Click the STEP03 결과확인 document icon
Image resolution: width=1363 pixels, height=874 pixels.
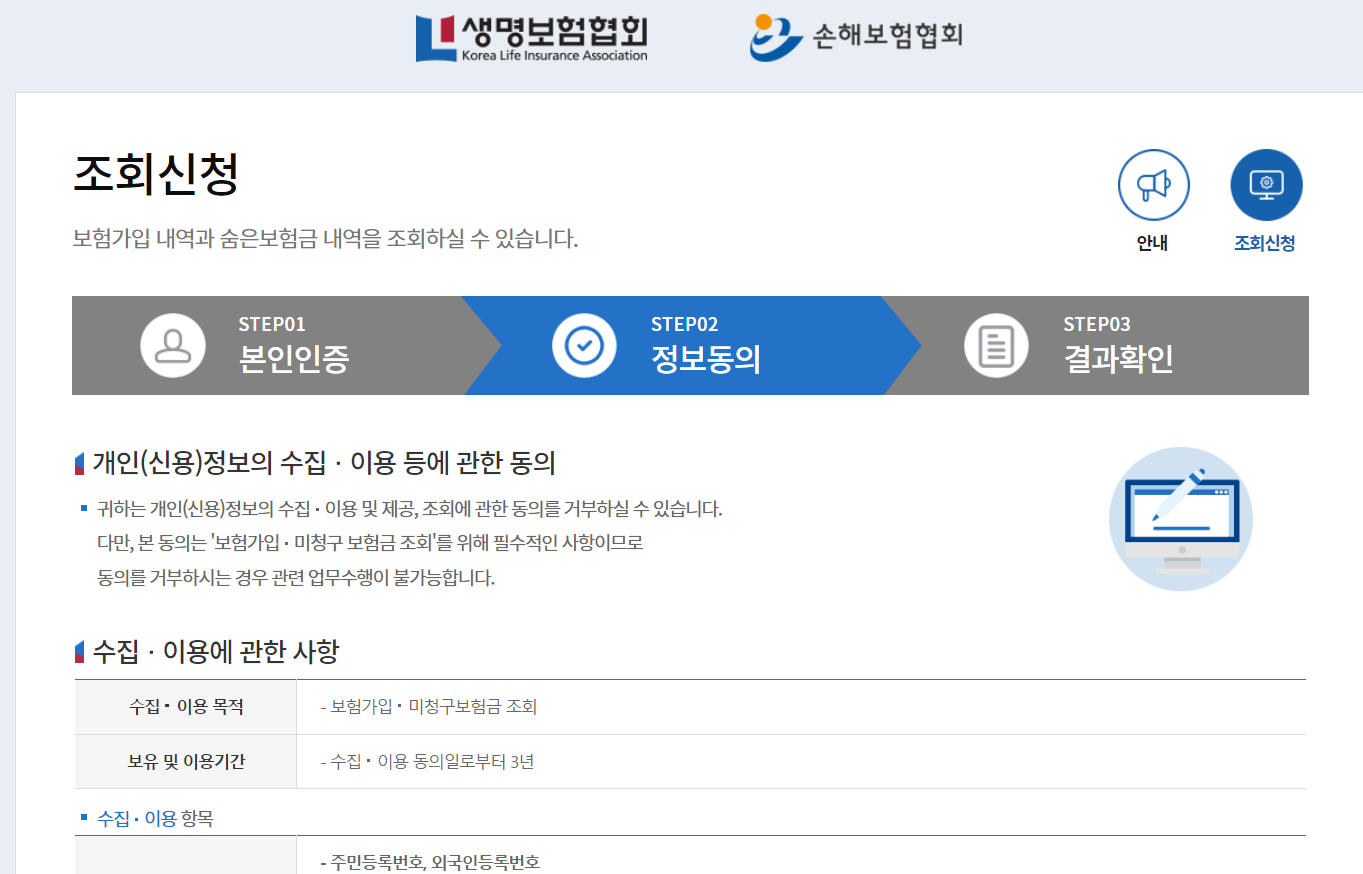tap(995, 345)
